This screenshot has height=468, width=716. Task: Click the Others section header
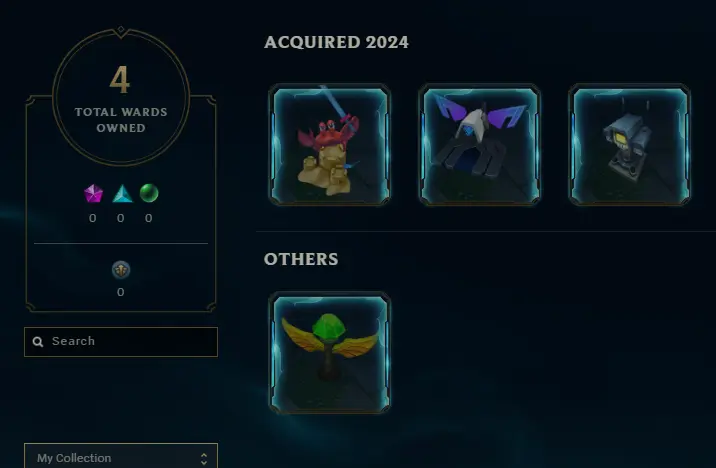(x=301, y=259)
